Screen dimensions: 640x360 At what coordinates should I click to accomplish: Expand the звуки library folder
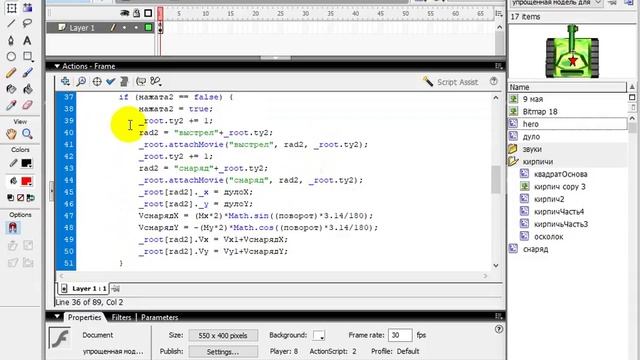pyautogui.click(x=513, y=149)
